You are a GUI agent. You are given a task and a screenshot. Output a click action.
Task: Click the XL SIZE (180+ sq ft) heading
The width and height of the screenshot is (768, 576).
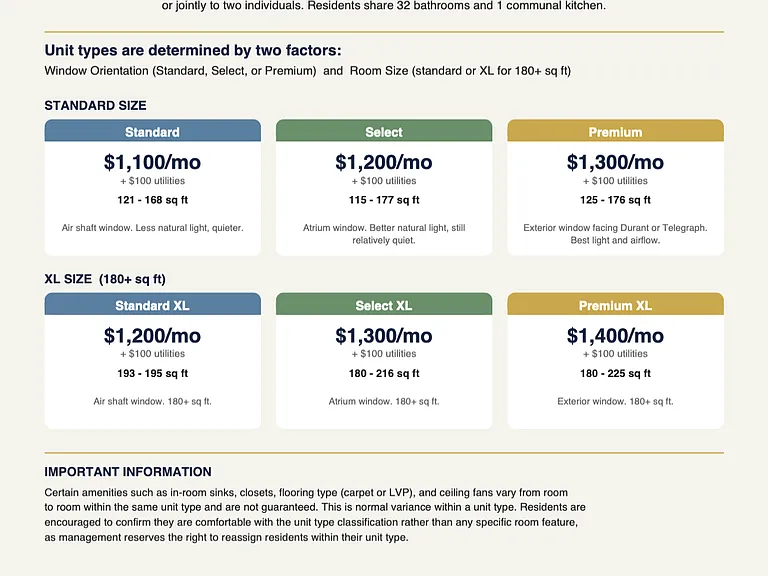105,279
